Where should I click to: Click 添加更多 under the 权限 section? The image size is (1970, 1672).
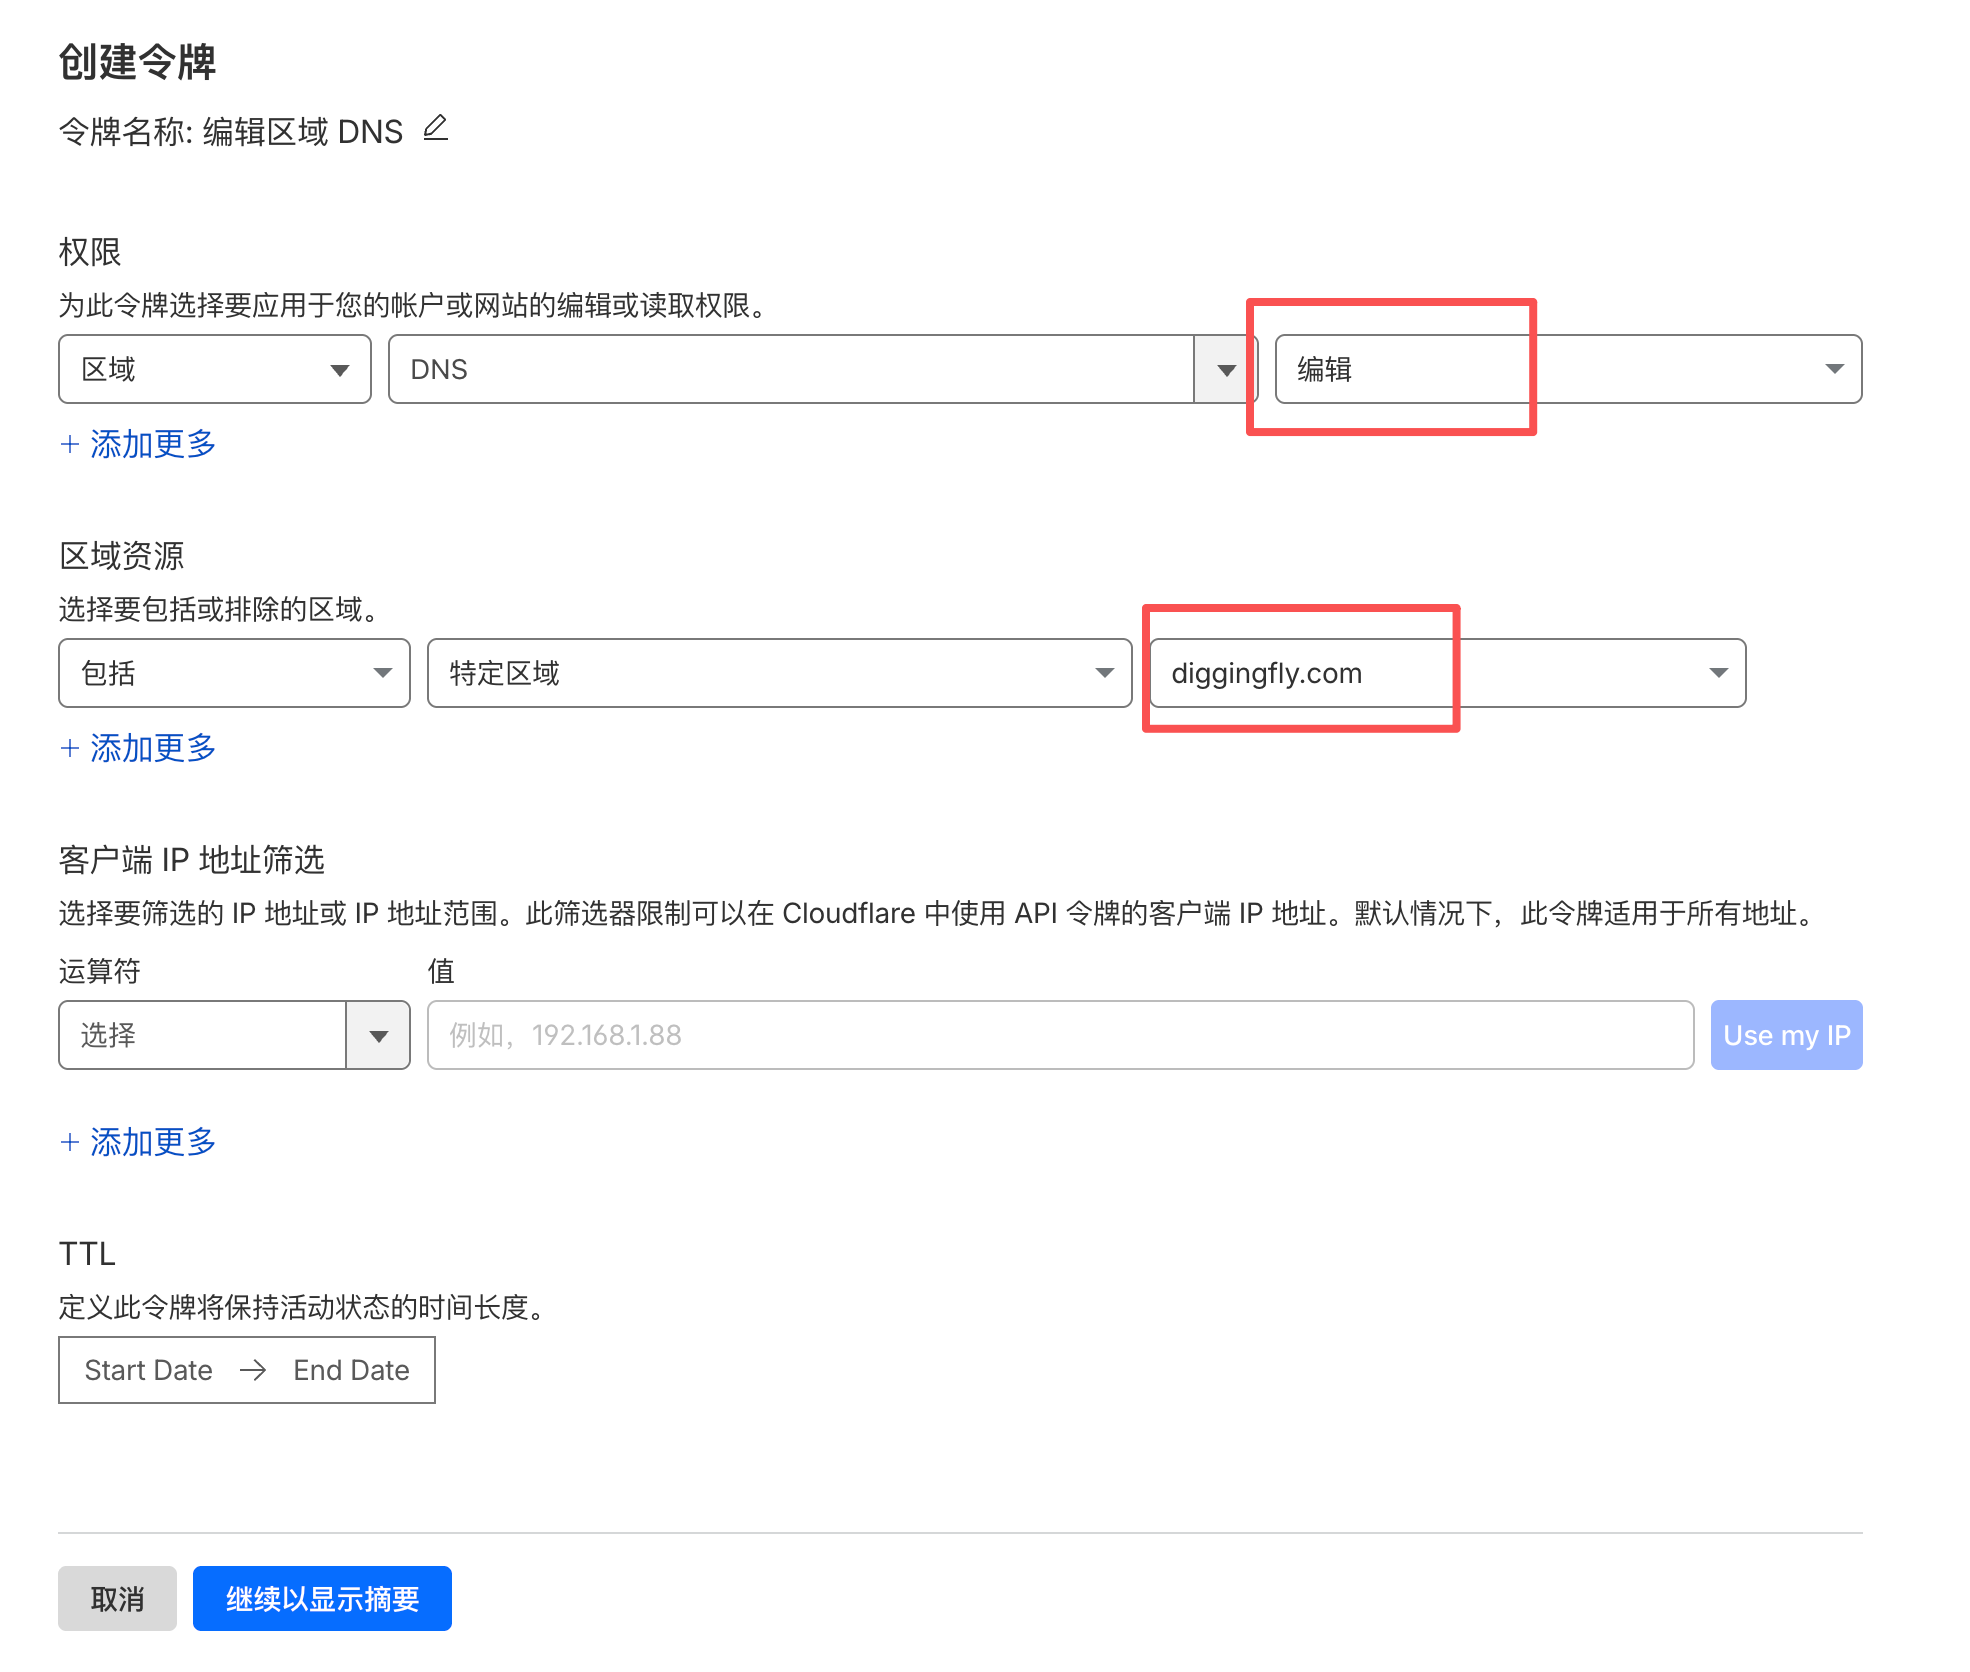[138, 444]
